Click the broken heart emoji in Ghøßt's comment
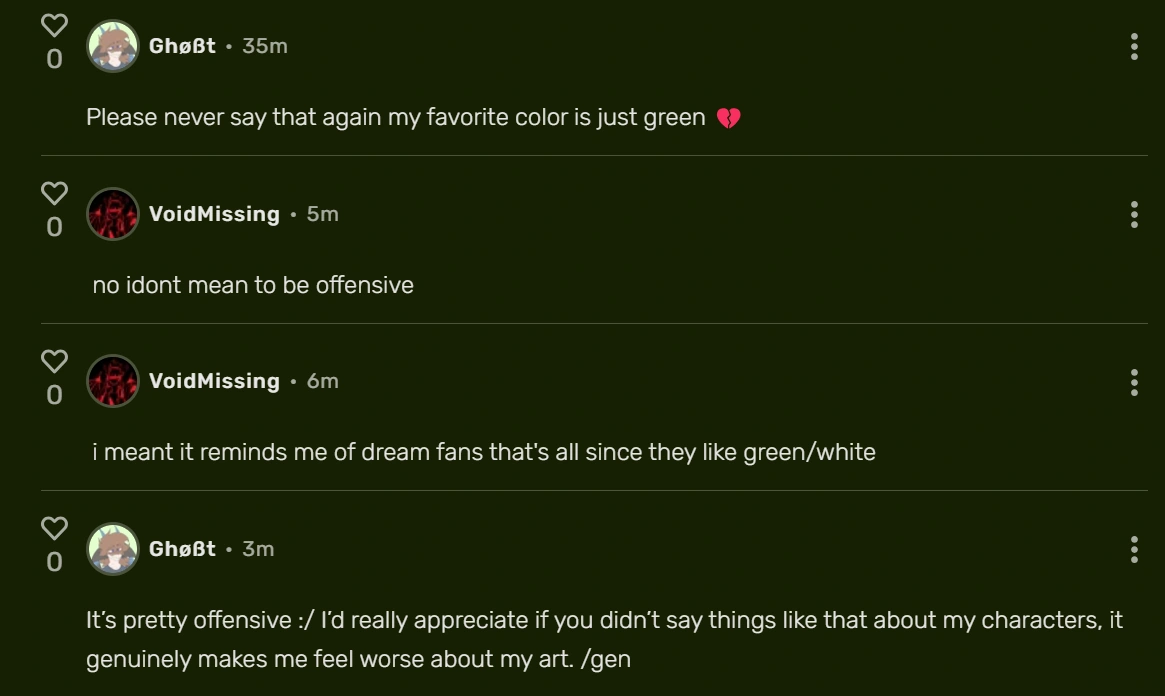The width and height of the screenshot is (1165, 696). (729, 116)
